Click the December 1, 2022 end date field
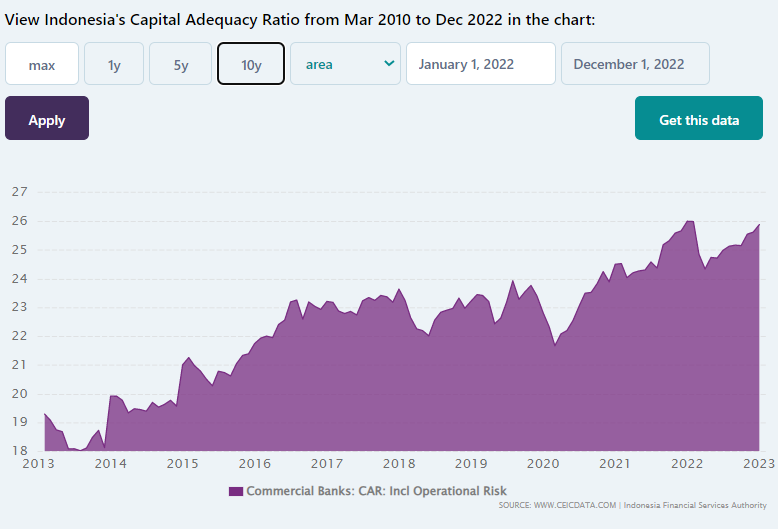The width and height of the screenshot is (778, 529). pos(635,65)
